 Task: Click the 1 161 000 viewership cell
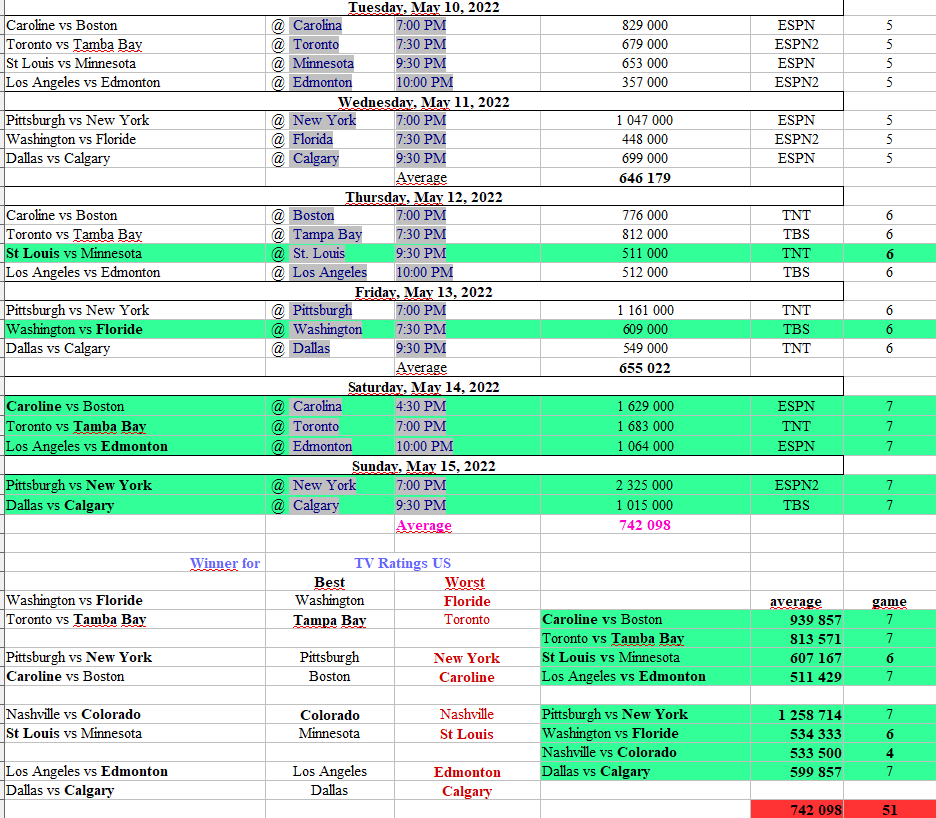tap(645, 310)
